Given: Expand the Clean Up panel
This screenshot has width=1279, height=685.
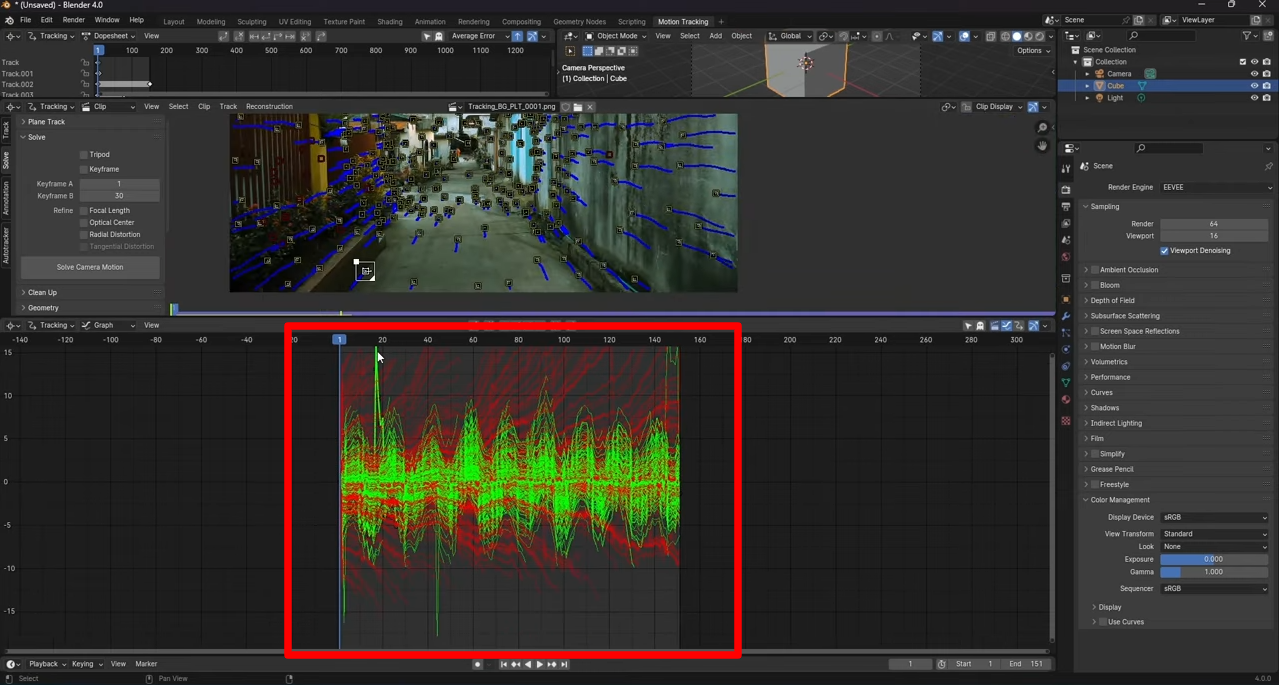Looking at the screenshot, I should (x=40, y=293).
